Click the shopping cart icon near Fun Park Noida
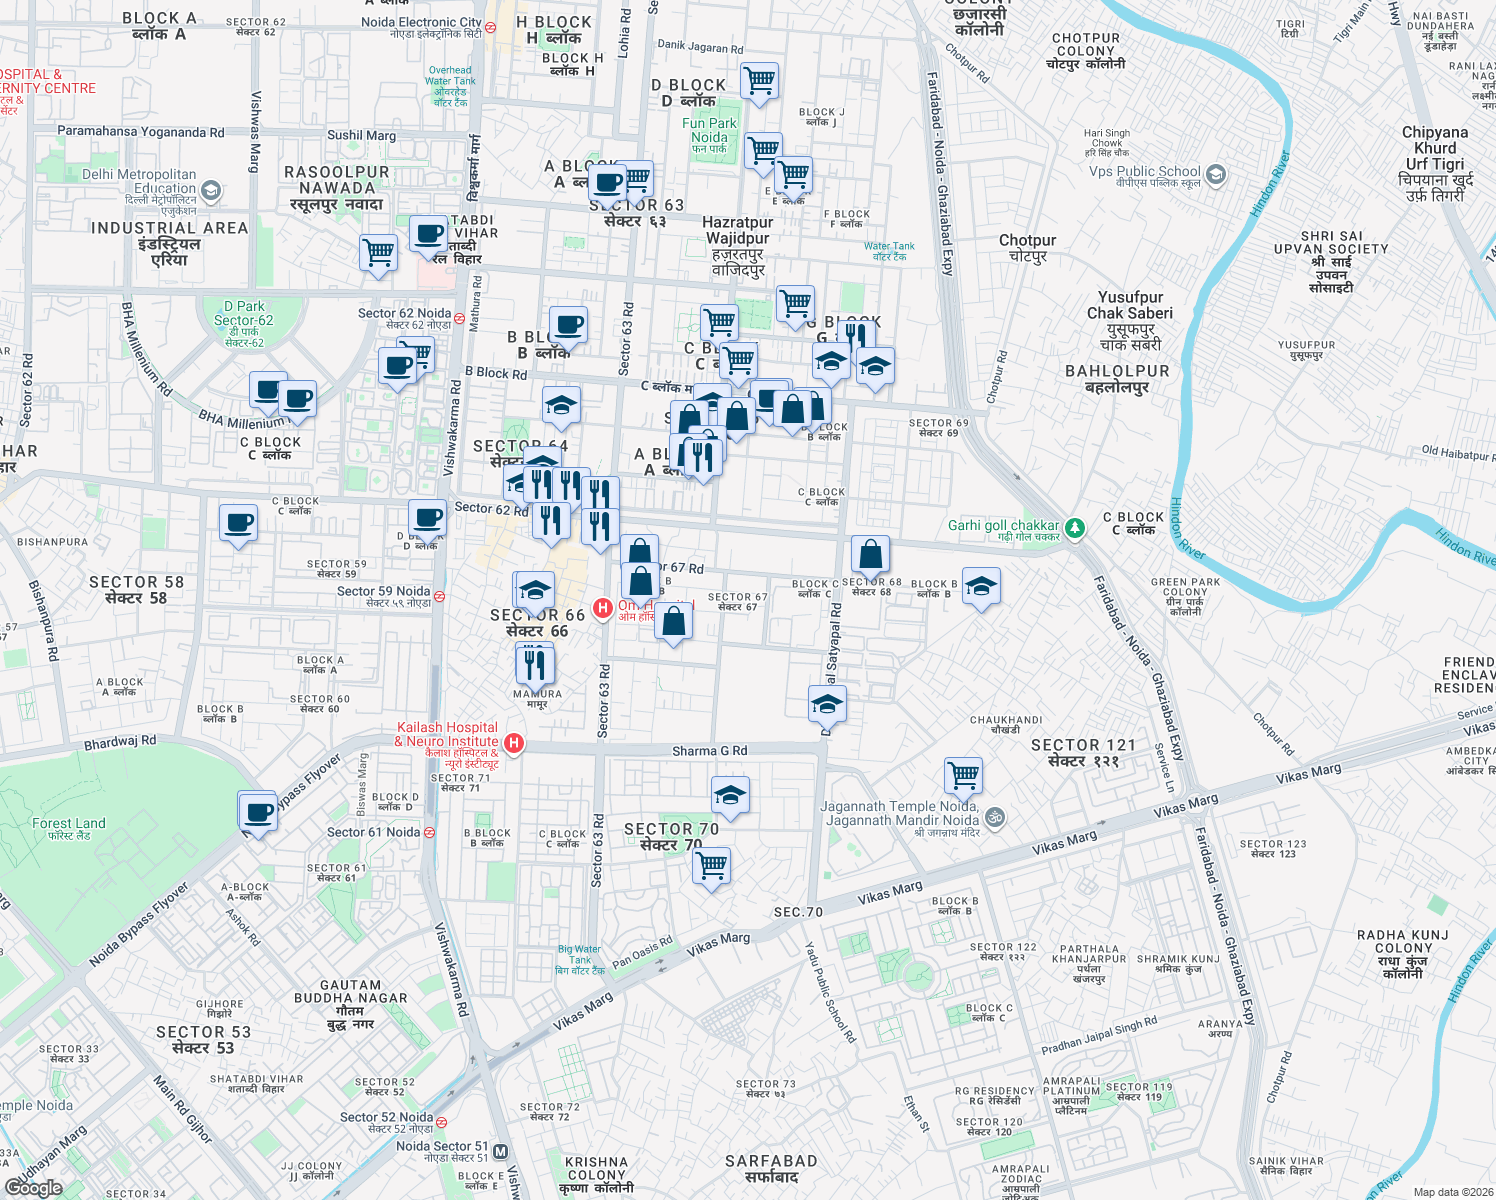1496x1200 pixels. tap(759, 83)
